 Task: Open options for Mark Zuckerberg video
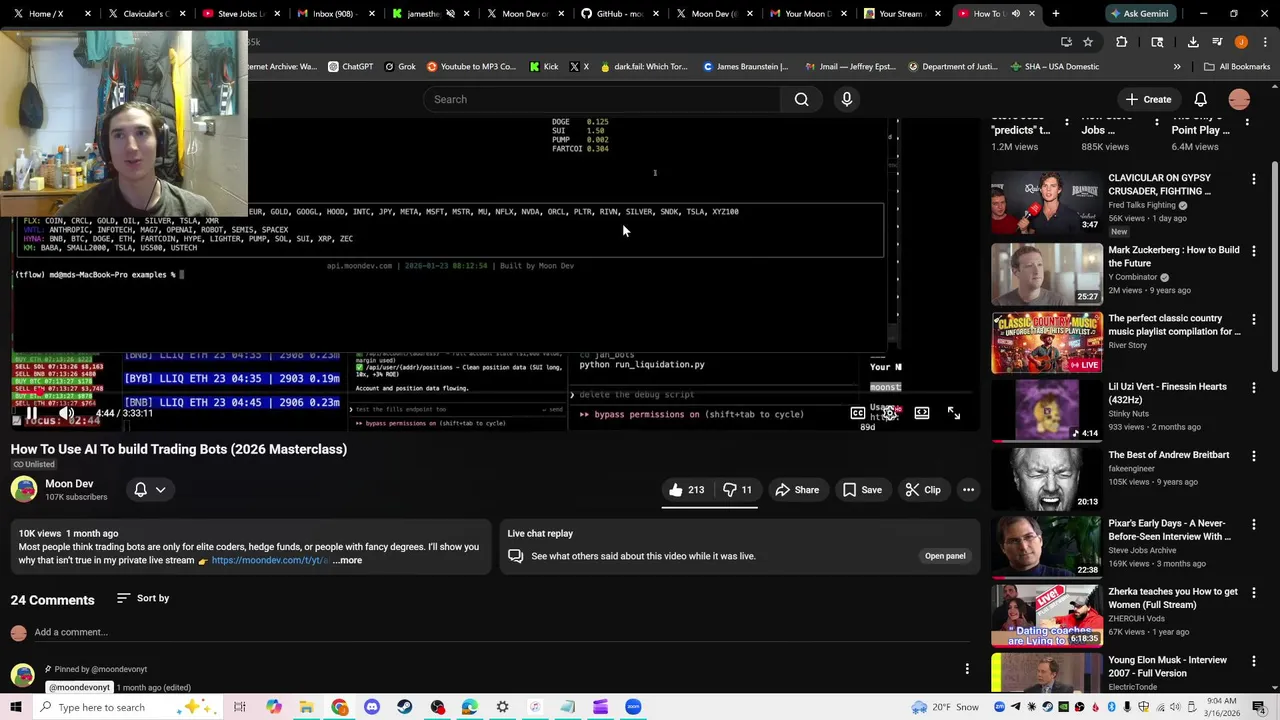(x=1253, y=251)
